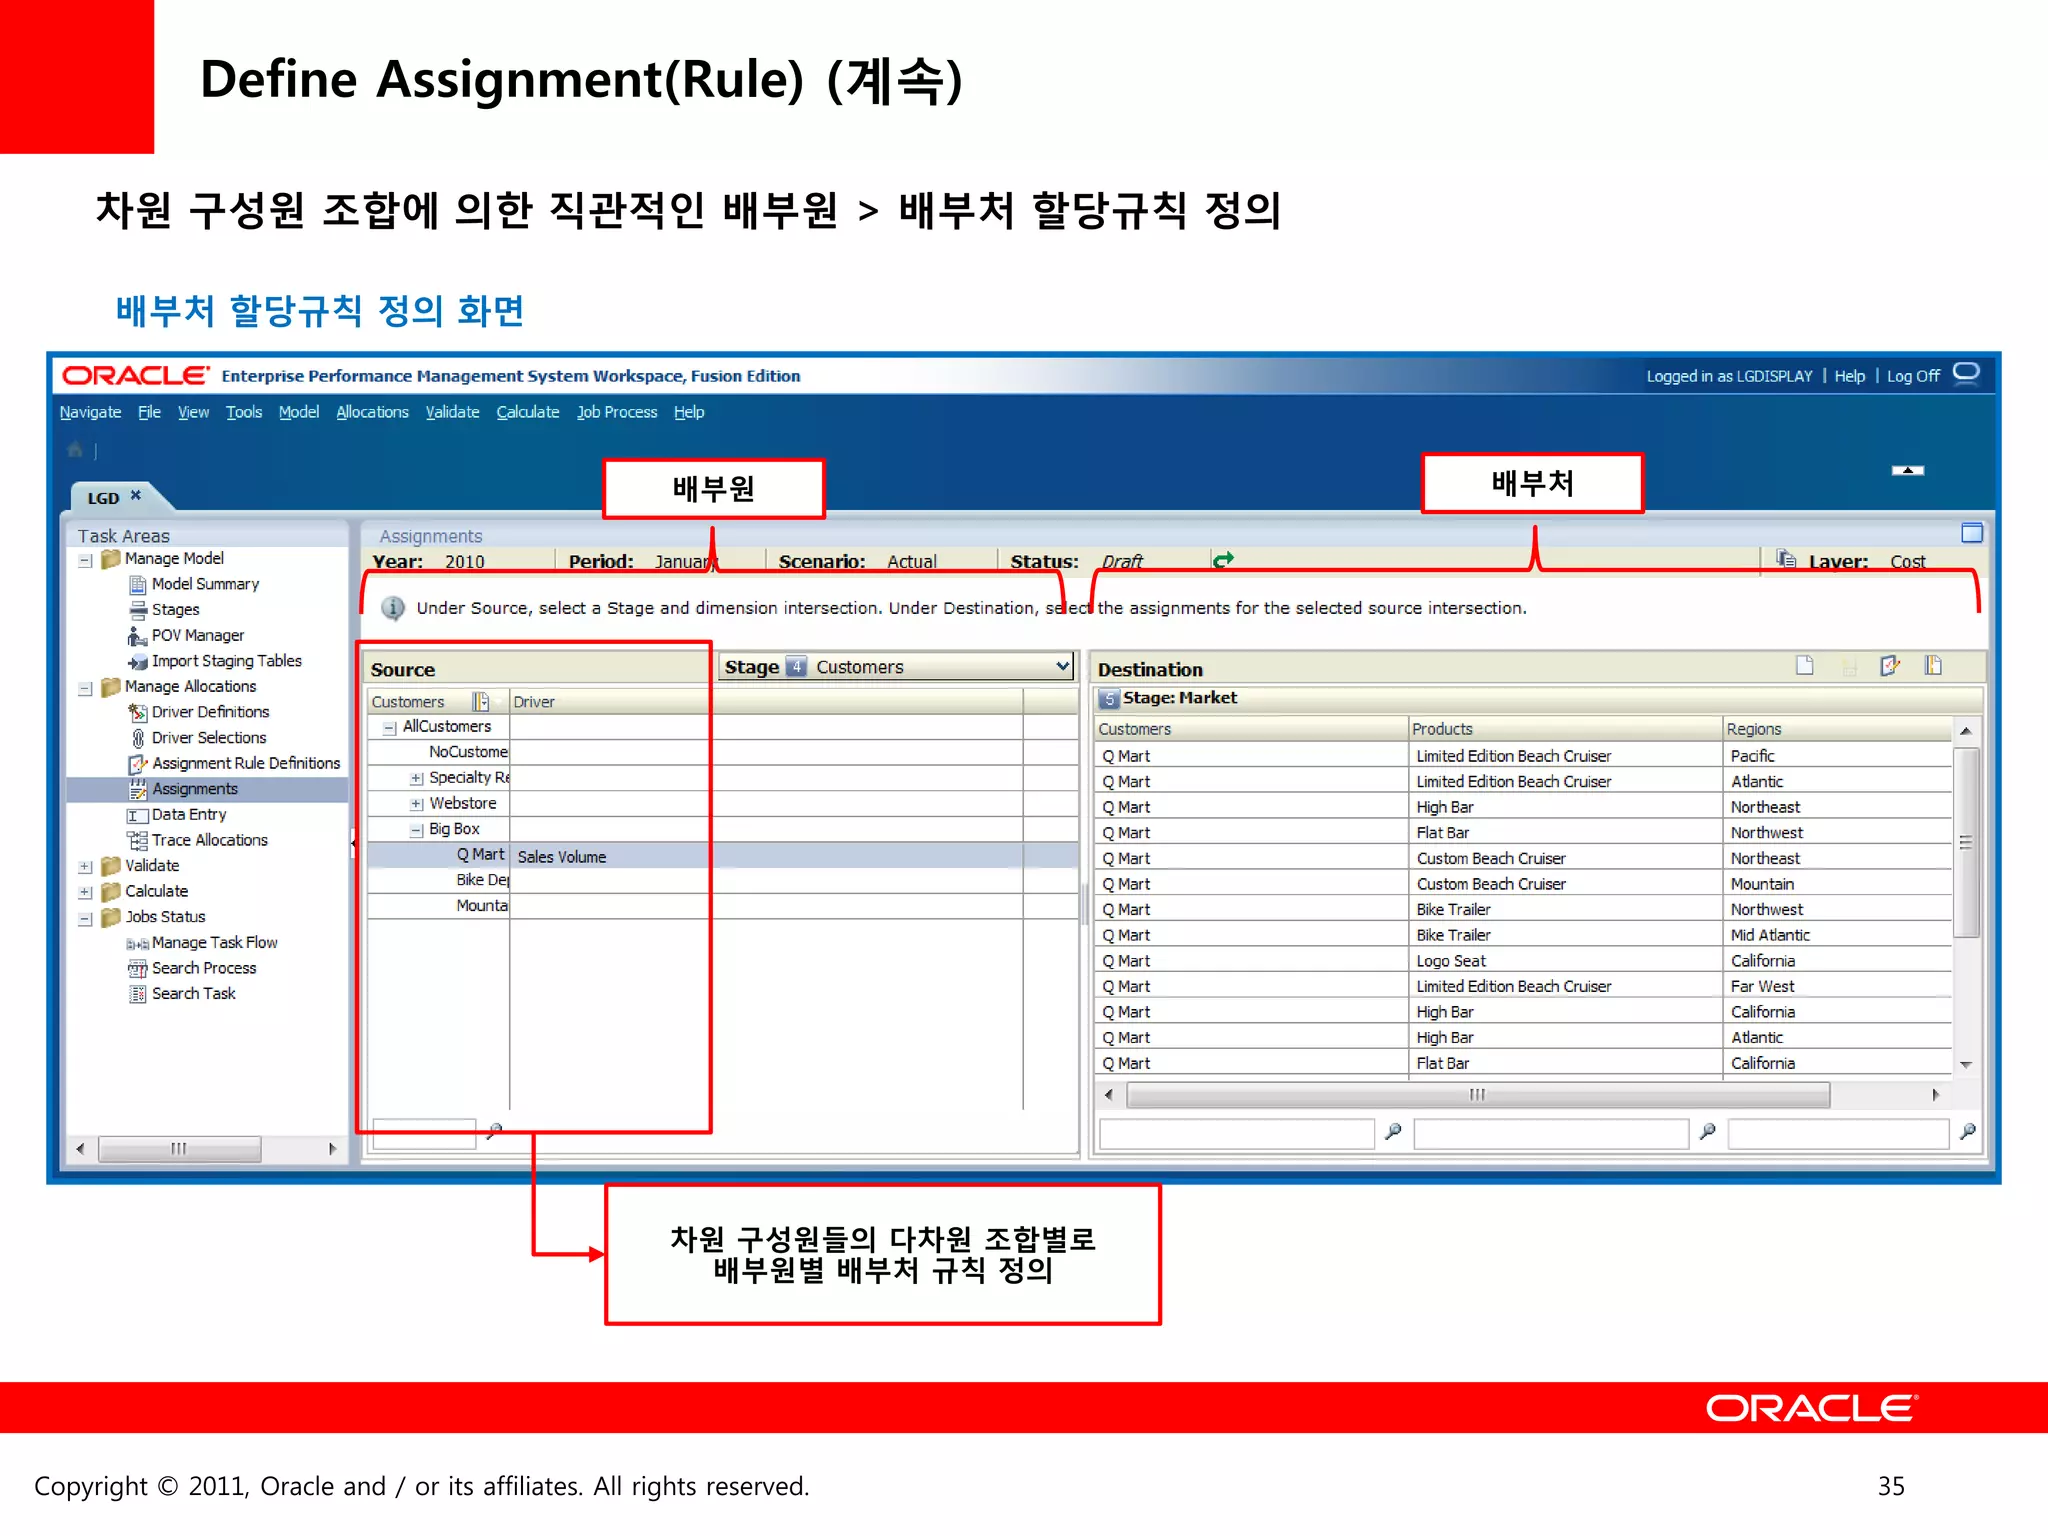Select the Q Mart row with Sales Volume
Image resolution: width=2048 pixels, height=1536 pixels.
tap(722, 855)
